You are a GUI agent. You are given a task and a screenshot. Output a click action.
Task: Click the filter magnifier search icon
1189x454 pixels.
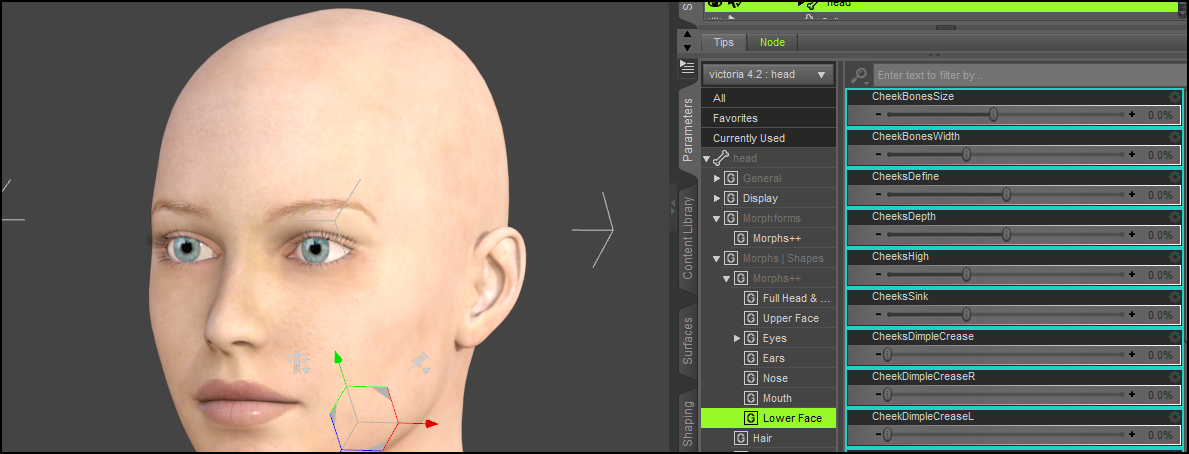click(858, 75)
